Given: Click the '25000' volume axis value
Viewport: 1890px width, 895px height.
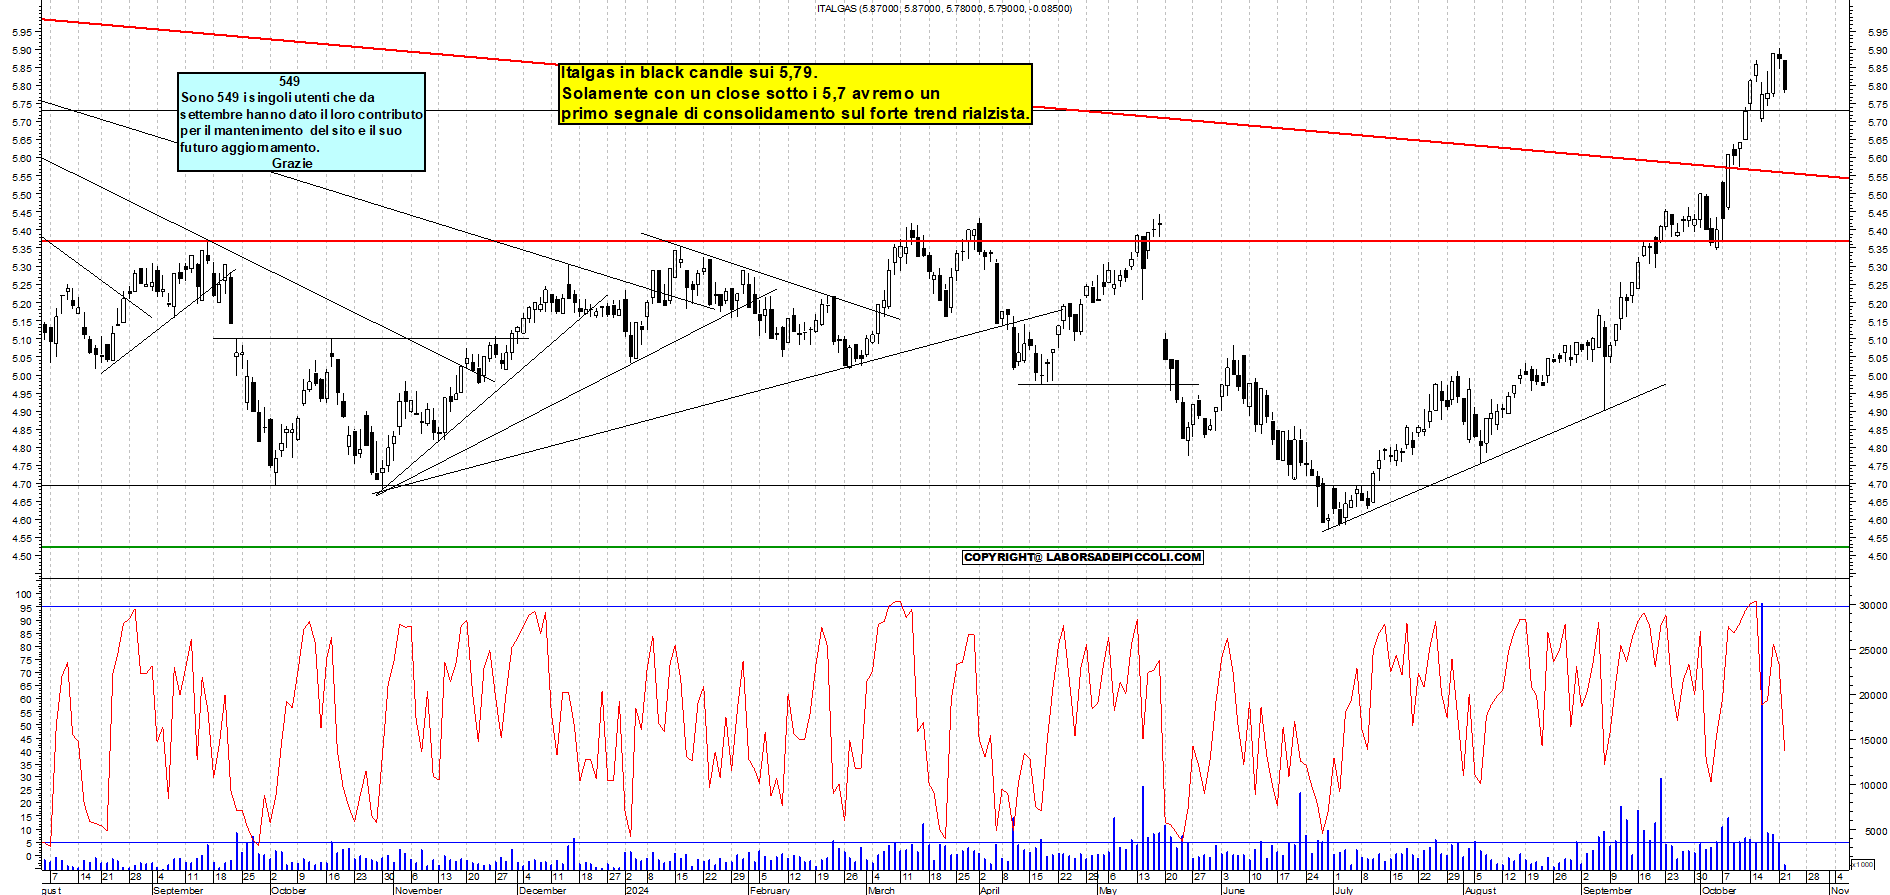Looking at the screenshot, I should click(1873, 651).
